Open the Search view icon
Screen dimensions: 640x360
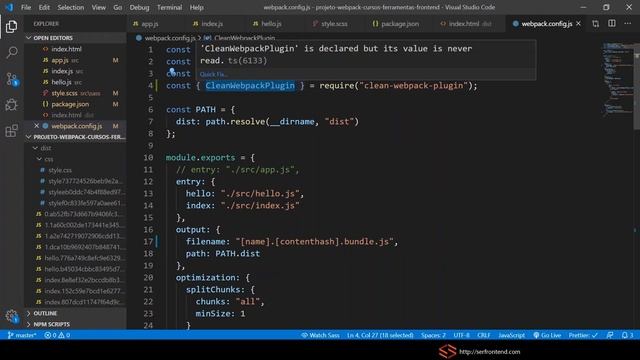click(11, 52)
